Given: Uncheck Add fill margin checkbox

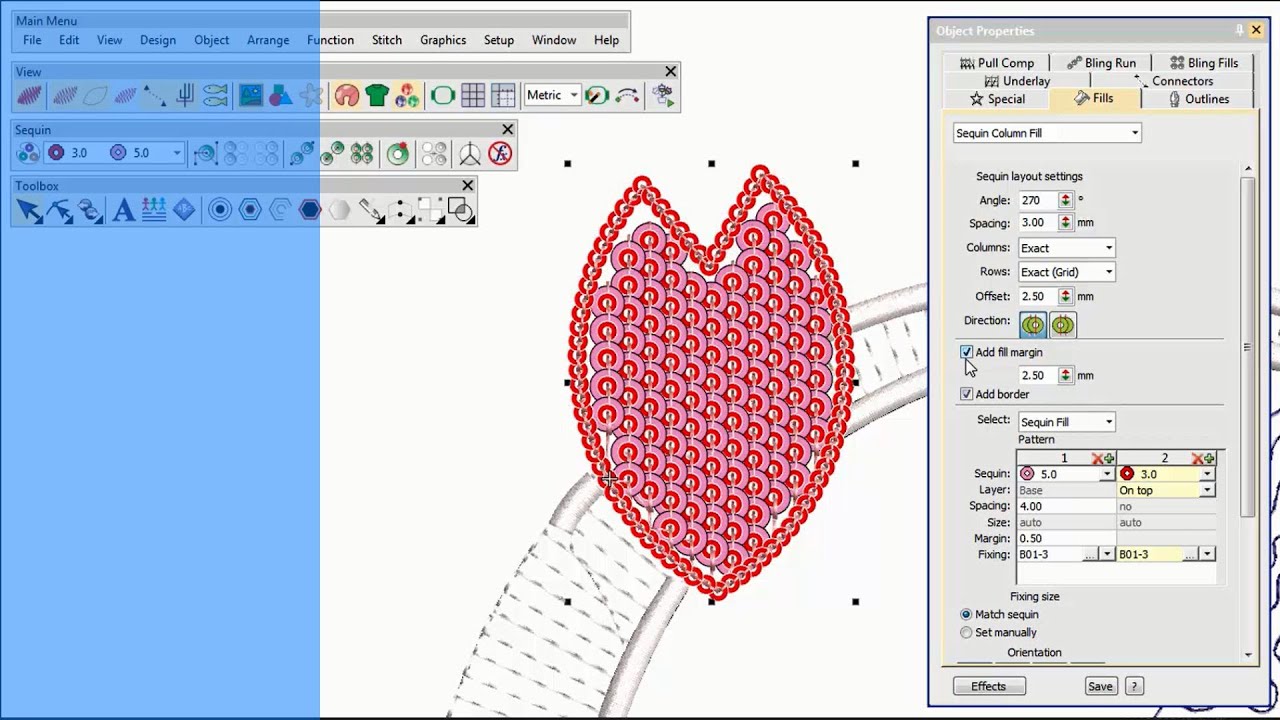Looking at the screenshot, I should point(966,352).
